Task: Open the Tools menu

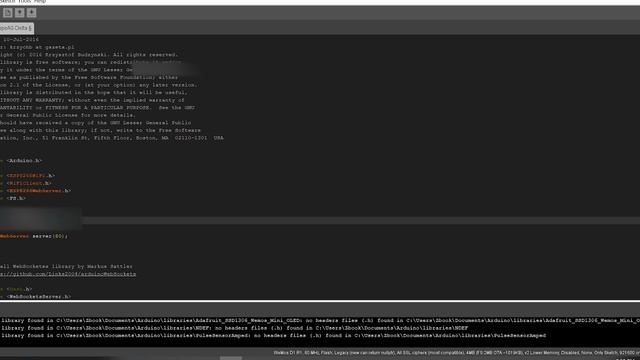Action: 24,2
